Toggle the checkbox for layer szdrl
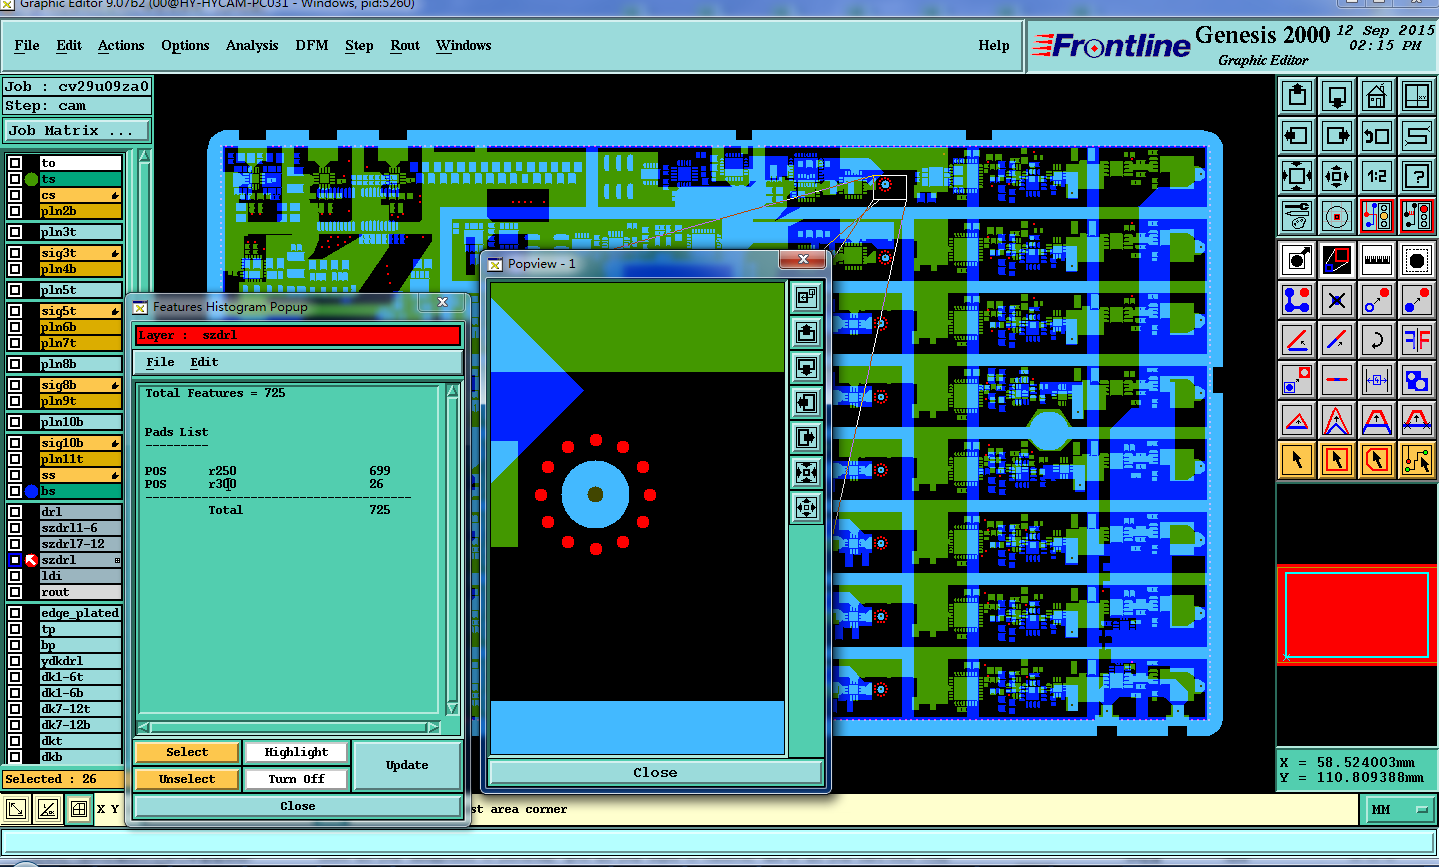 (15, 560)
